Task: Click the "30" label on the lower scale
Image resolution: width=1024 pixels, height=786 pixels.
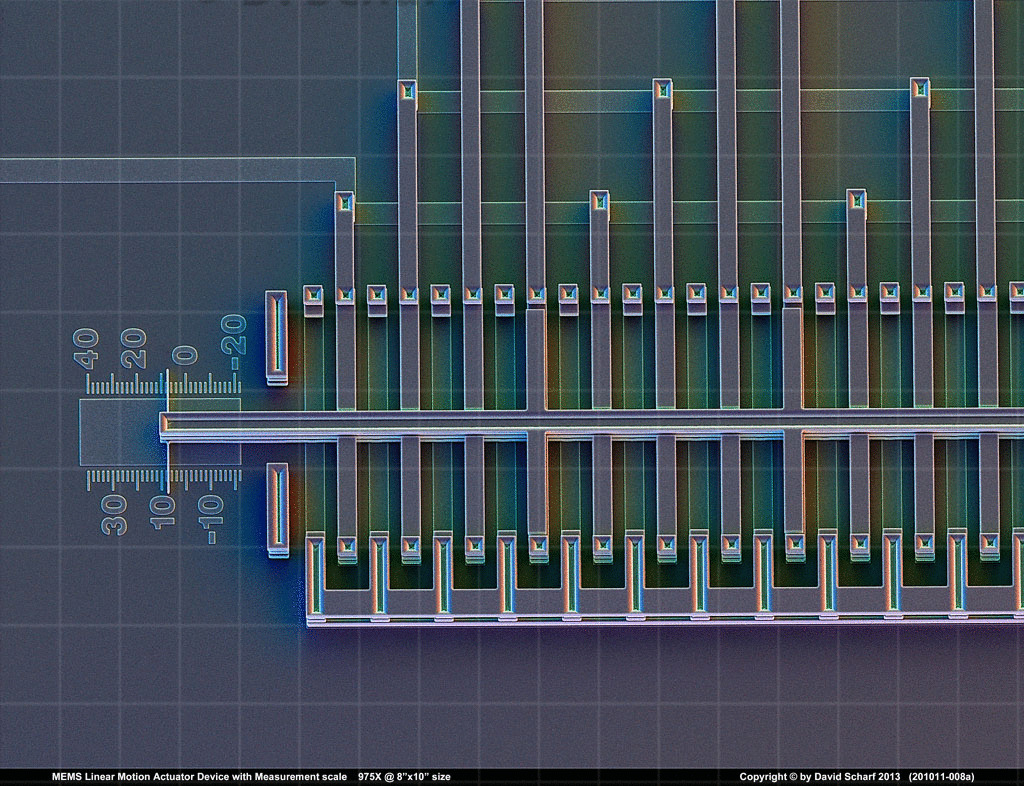Action: click(x=114, y=515)
